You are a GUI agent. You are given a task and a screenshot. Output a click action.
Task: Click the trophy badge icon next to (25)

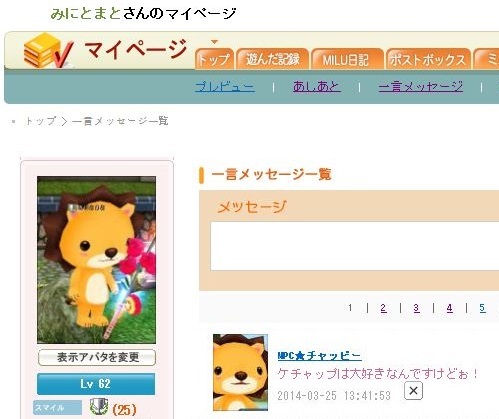99,407
